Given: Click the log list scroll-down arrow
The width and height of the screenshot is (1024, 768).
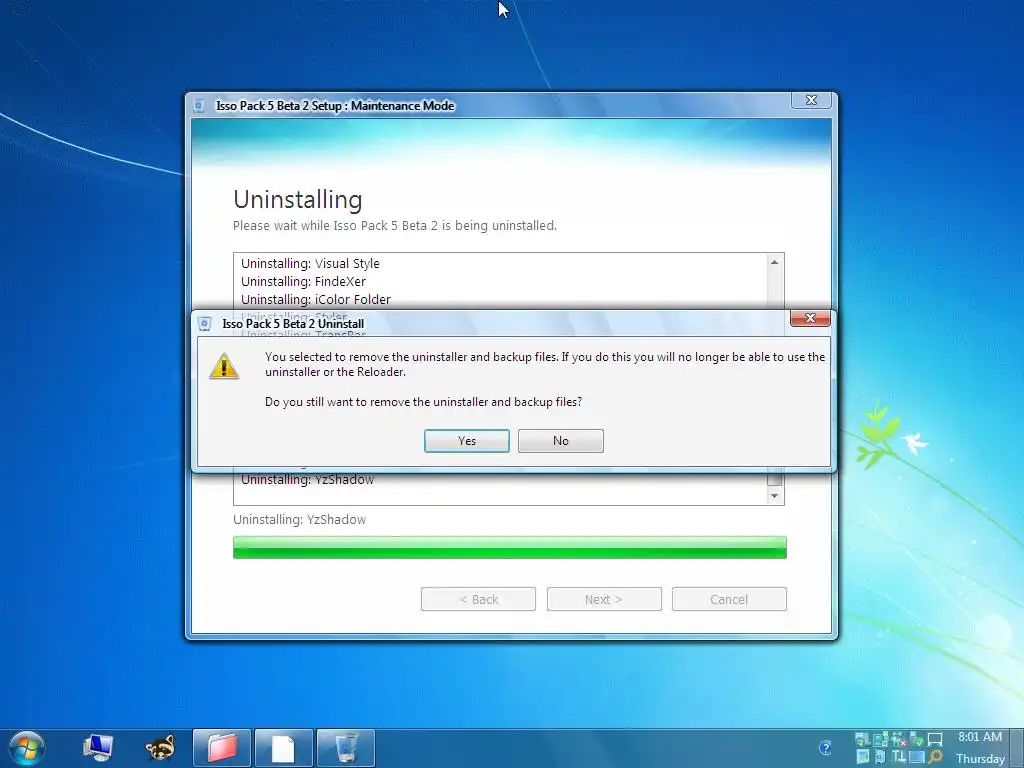Looking at the screenshot, I should pos(775,496).
